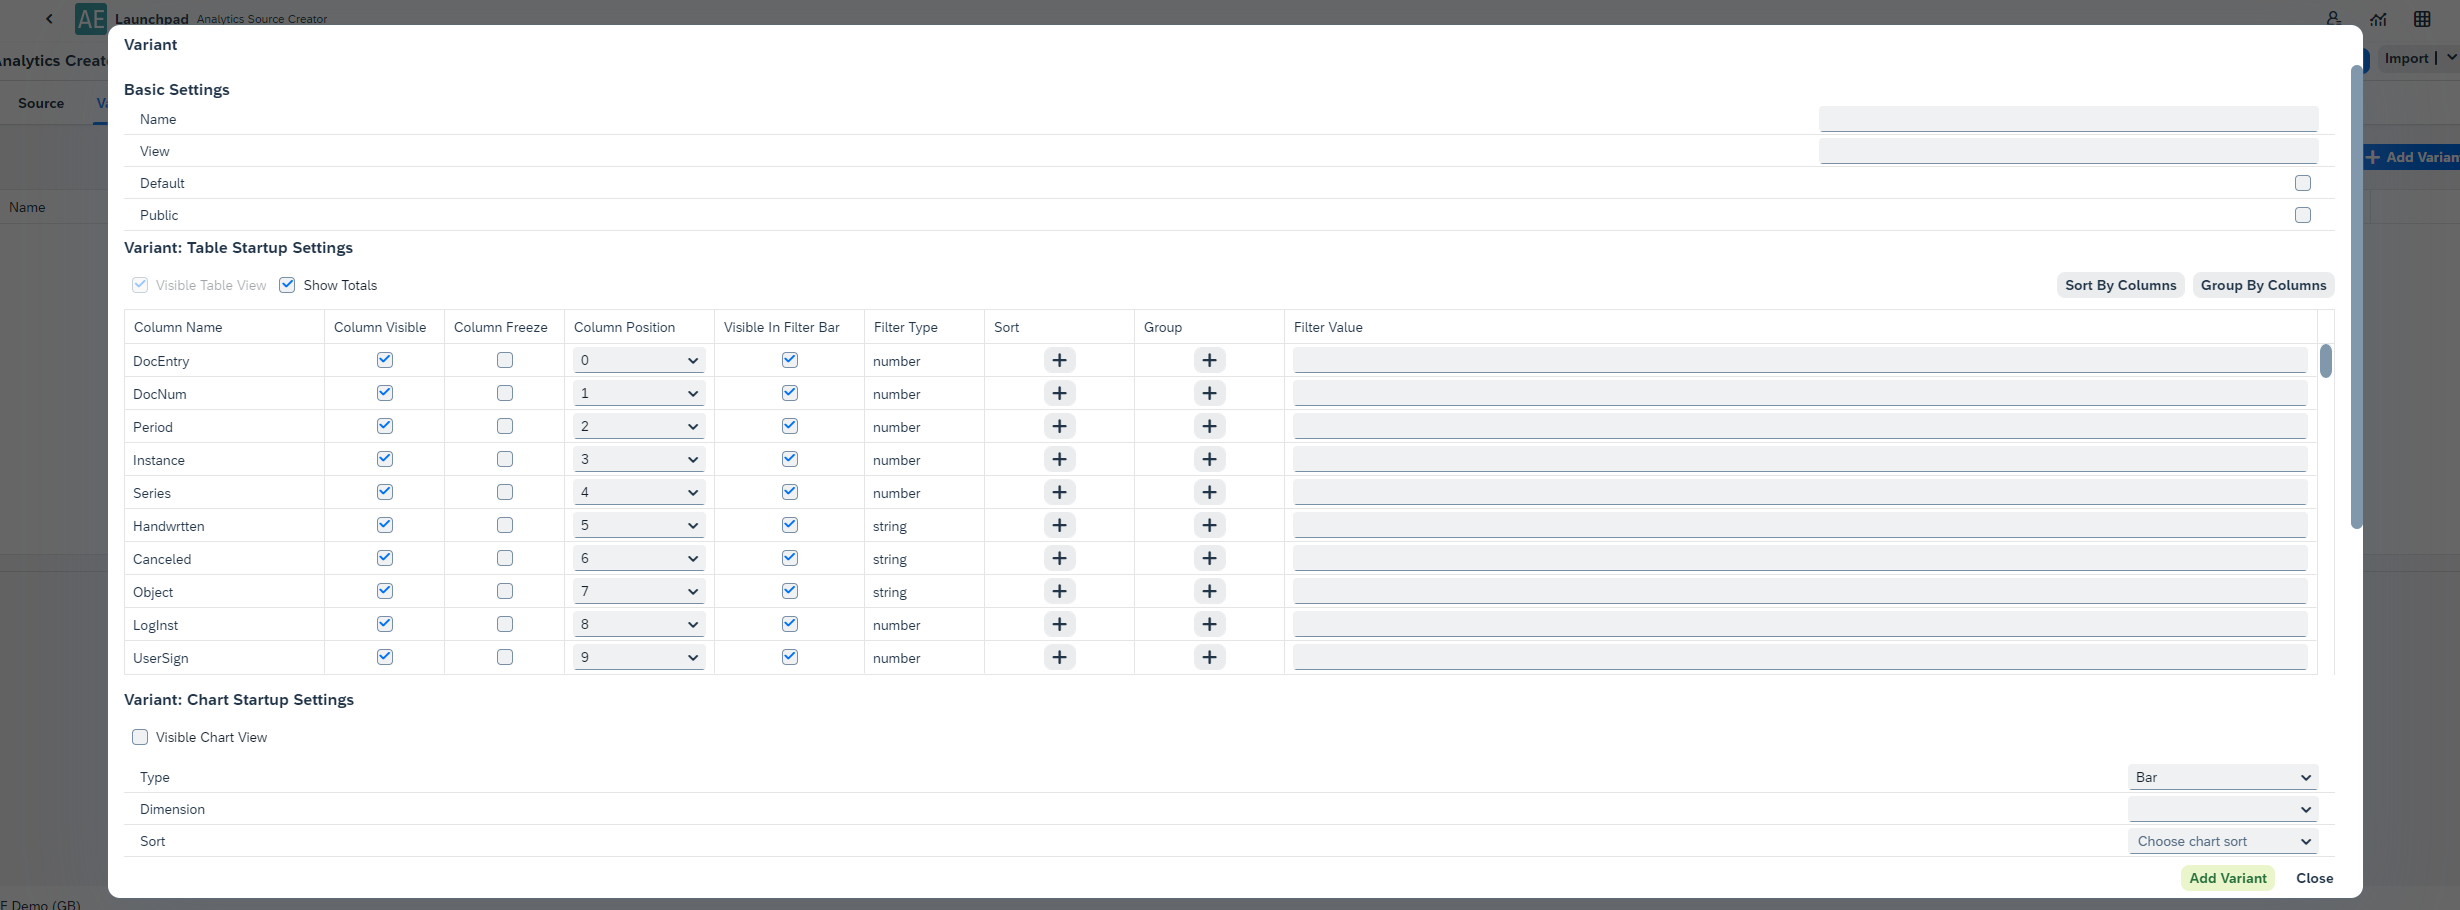Click the Add Variant button

click(x=2227, y=878)
